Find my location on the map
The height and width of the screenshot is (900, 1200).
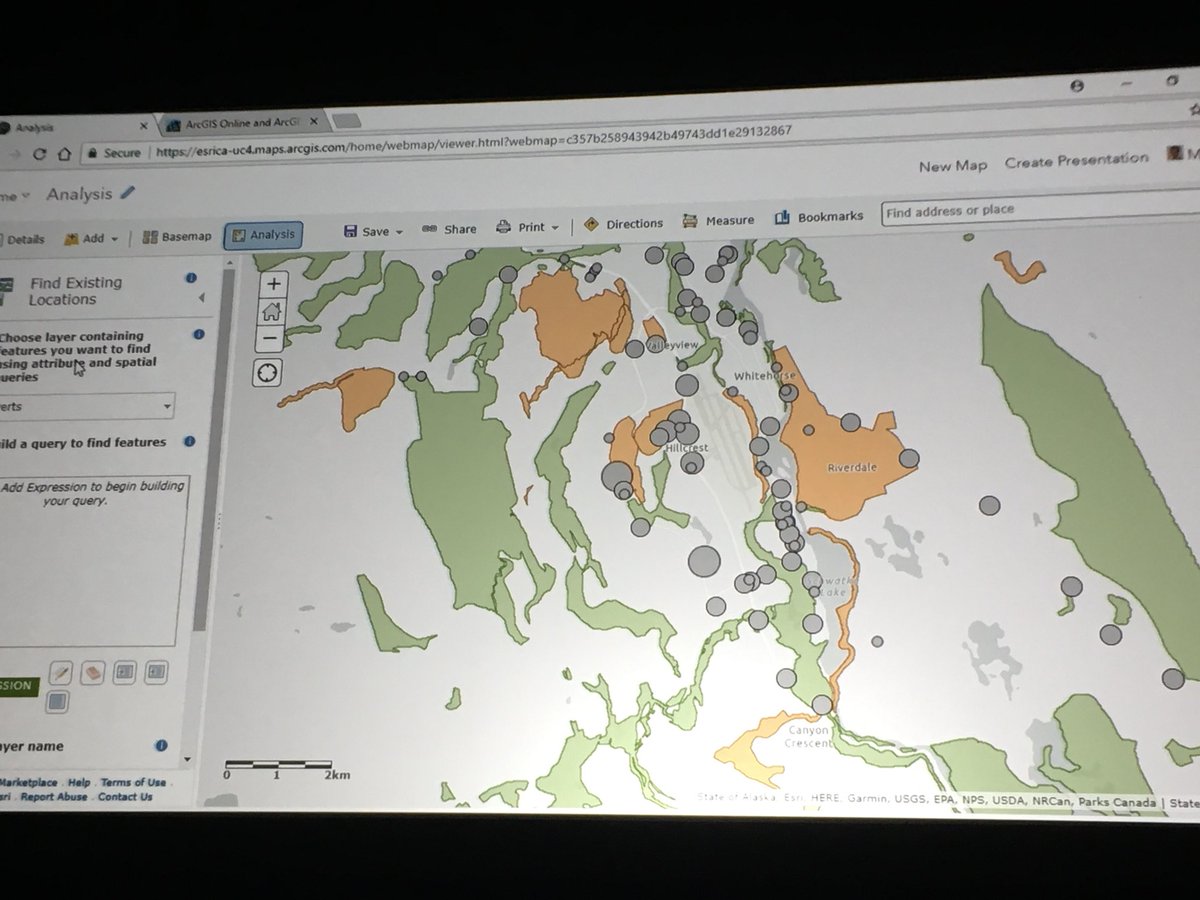269,372
